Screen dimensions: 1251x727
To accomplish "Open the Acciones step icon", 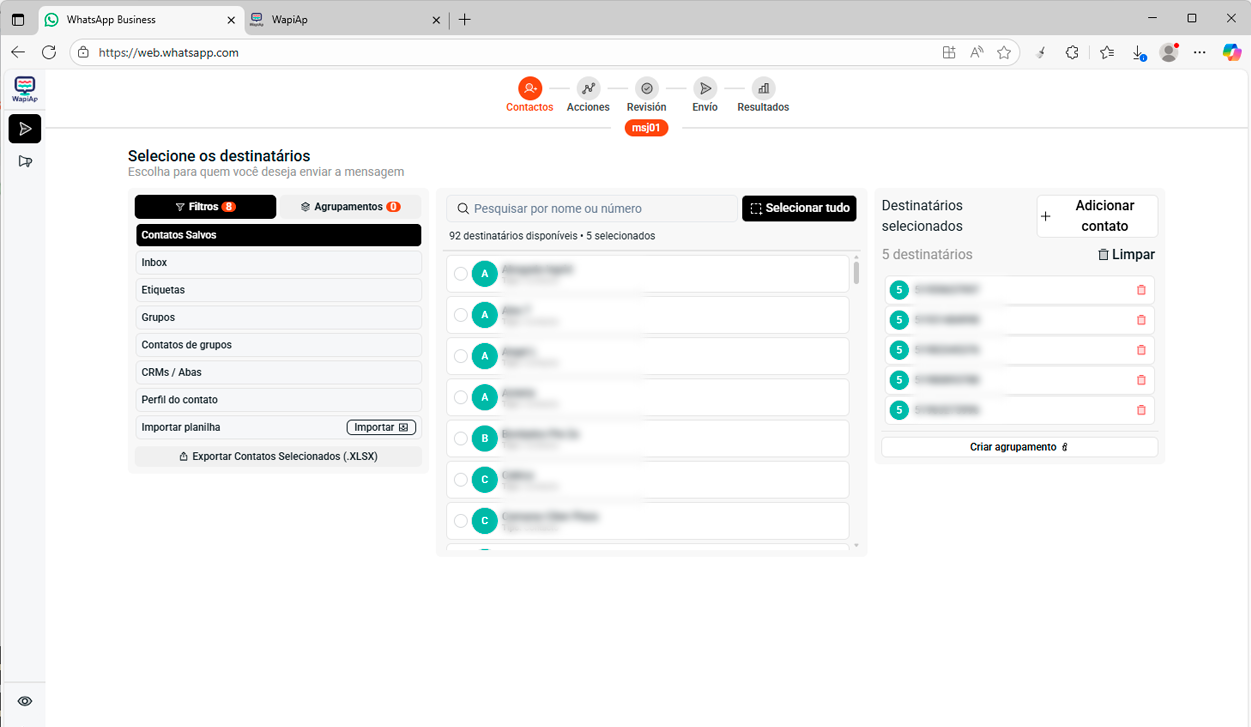I will pos(588,89).
